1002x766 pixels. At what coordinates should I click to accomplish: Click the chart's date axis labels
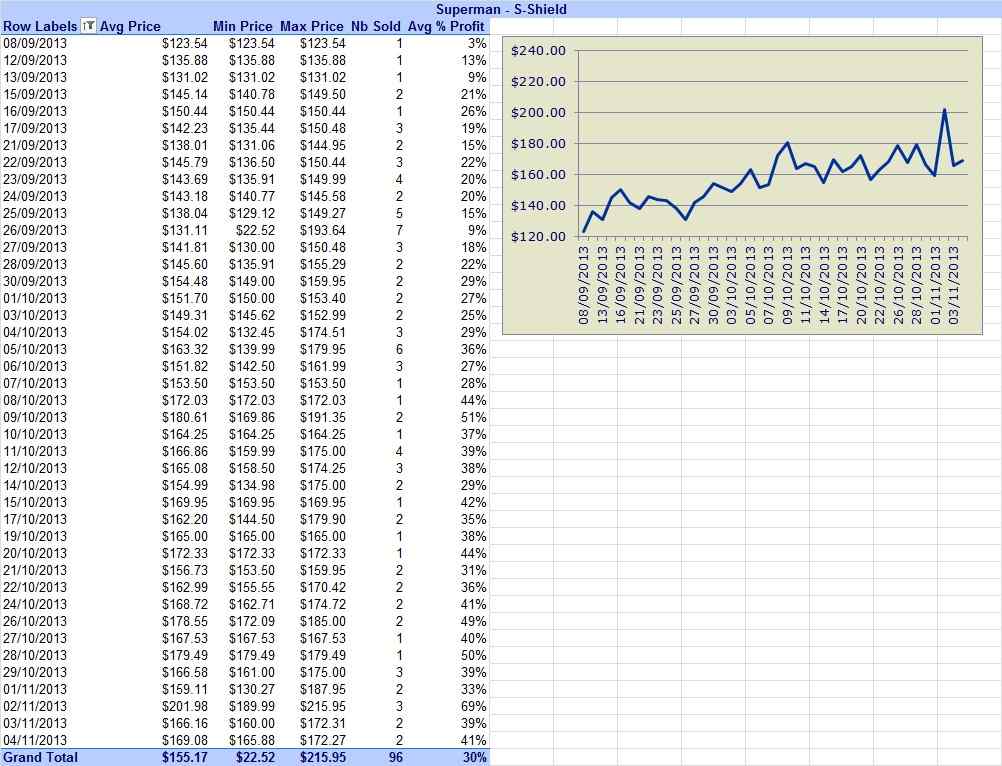pos(769,285)
